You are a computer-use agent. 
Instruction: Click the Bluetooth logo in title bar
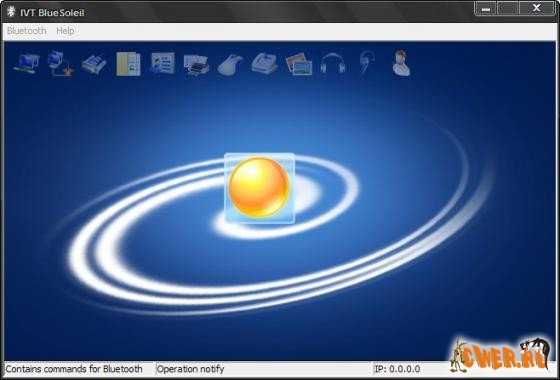pyautogui.click(x=11, y=12)
